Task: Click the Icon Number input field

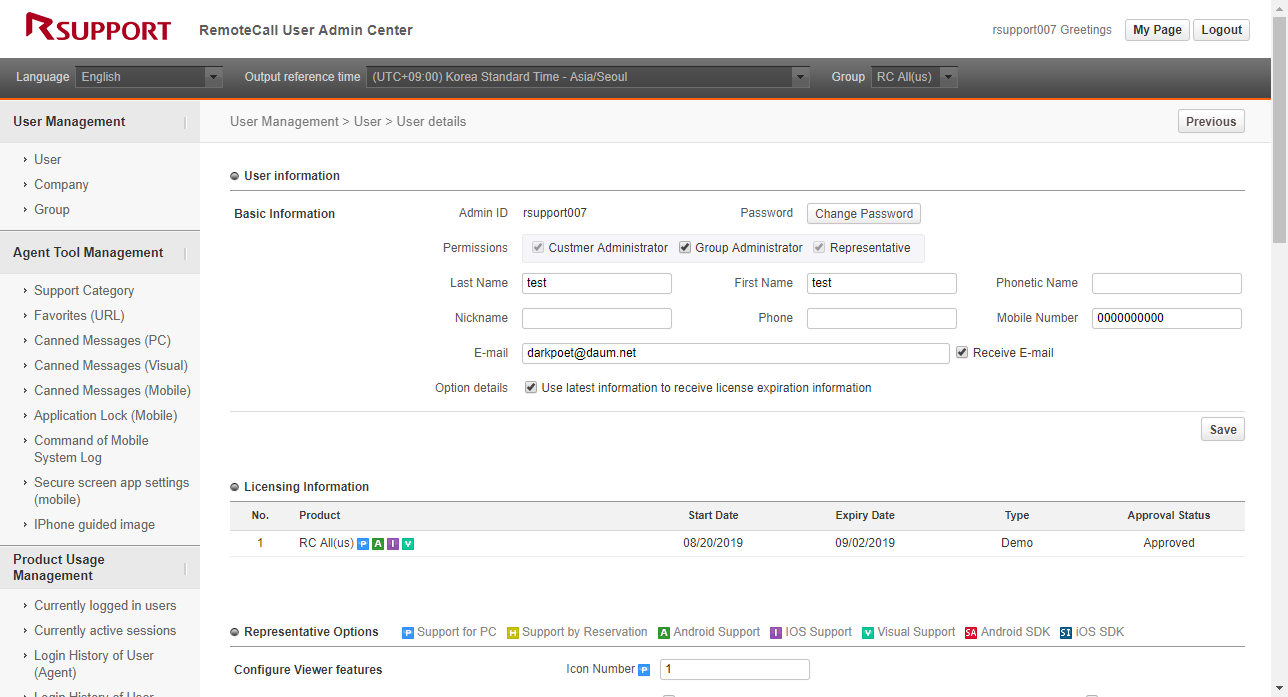Action: click(734, 670)
